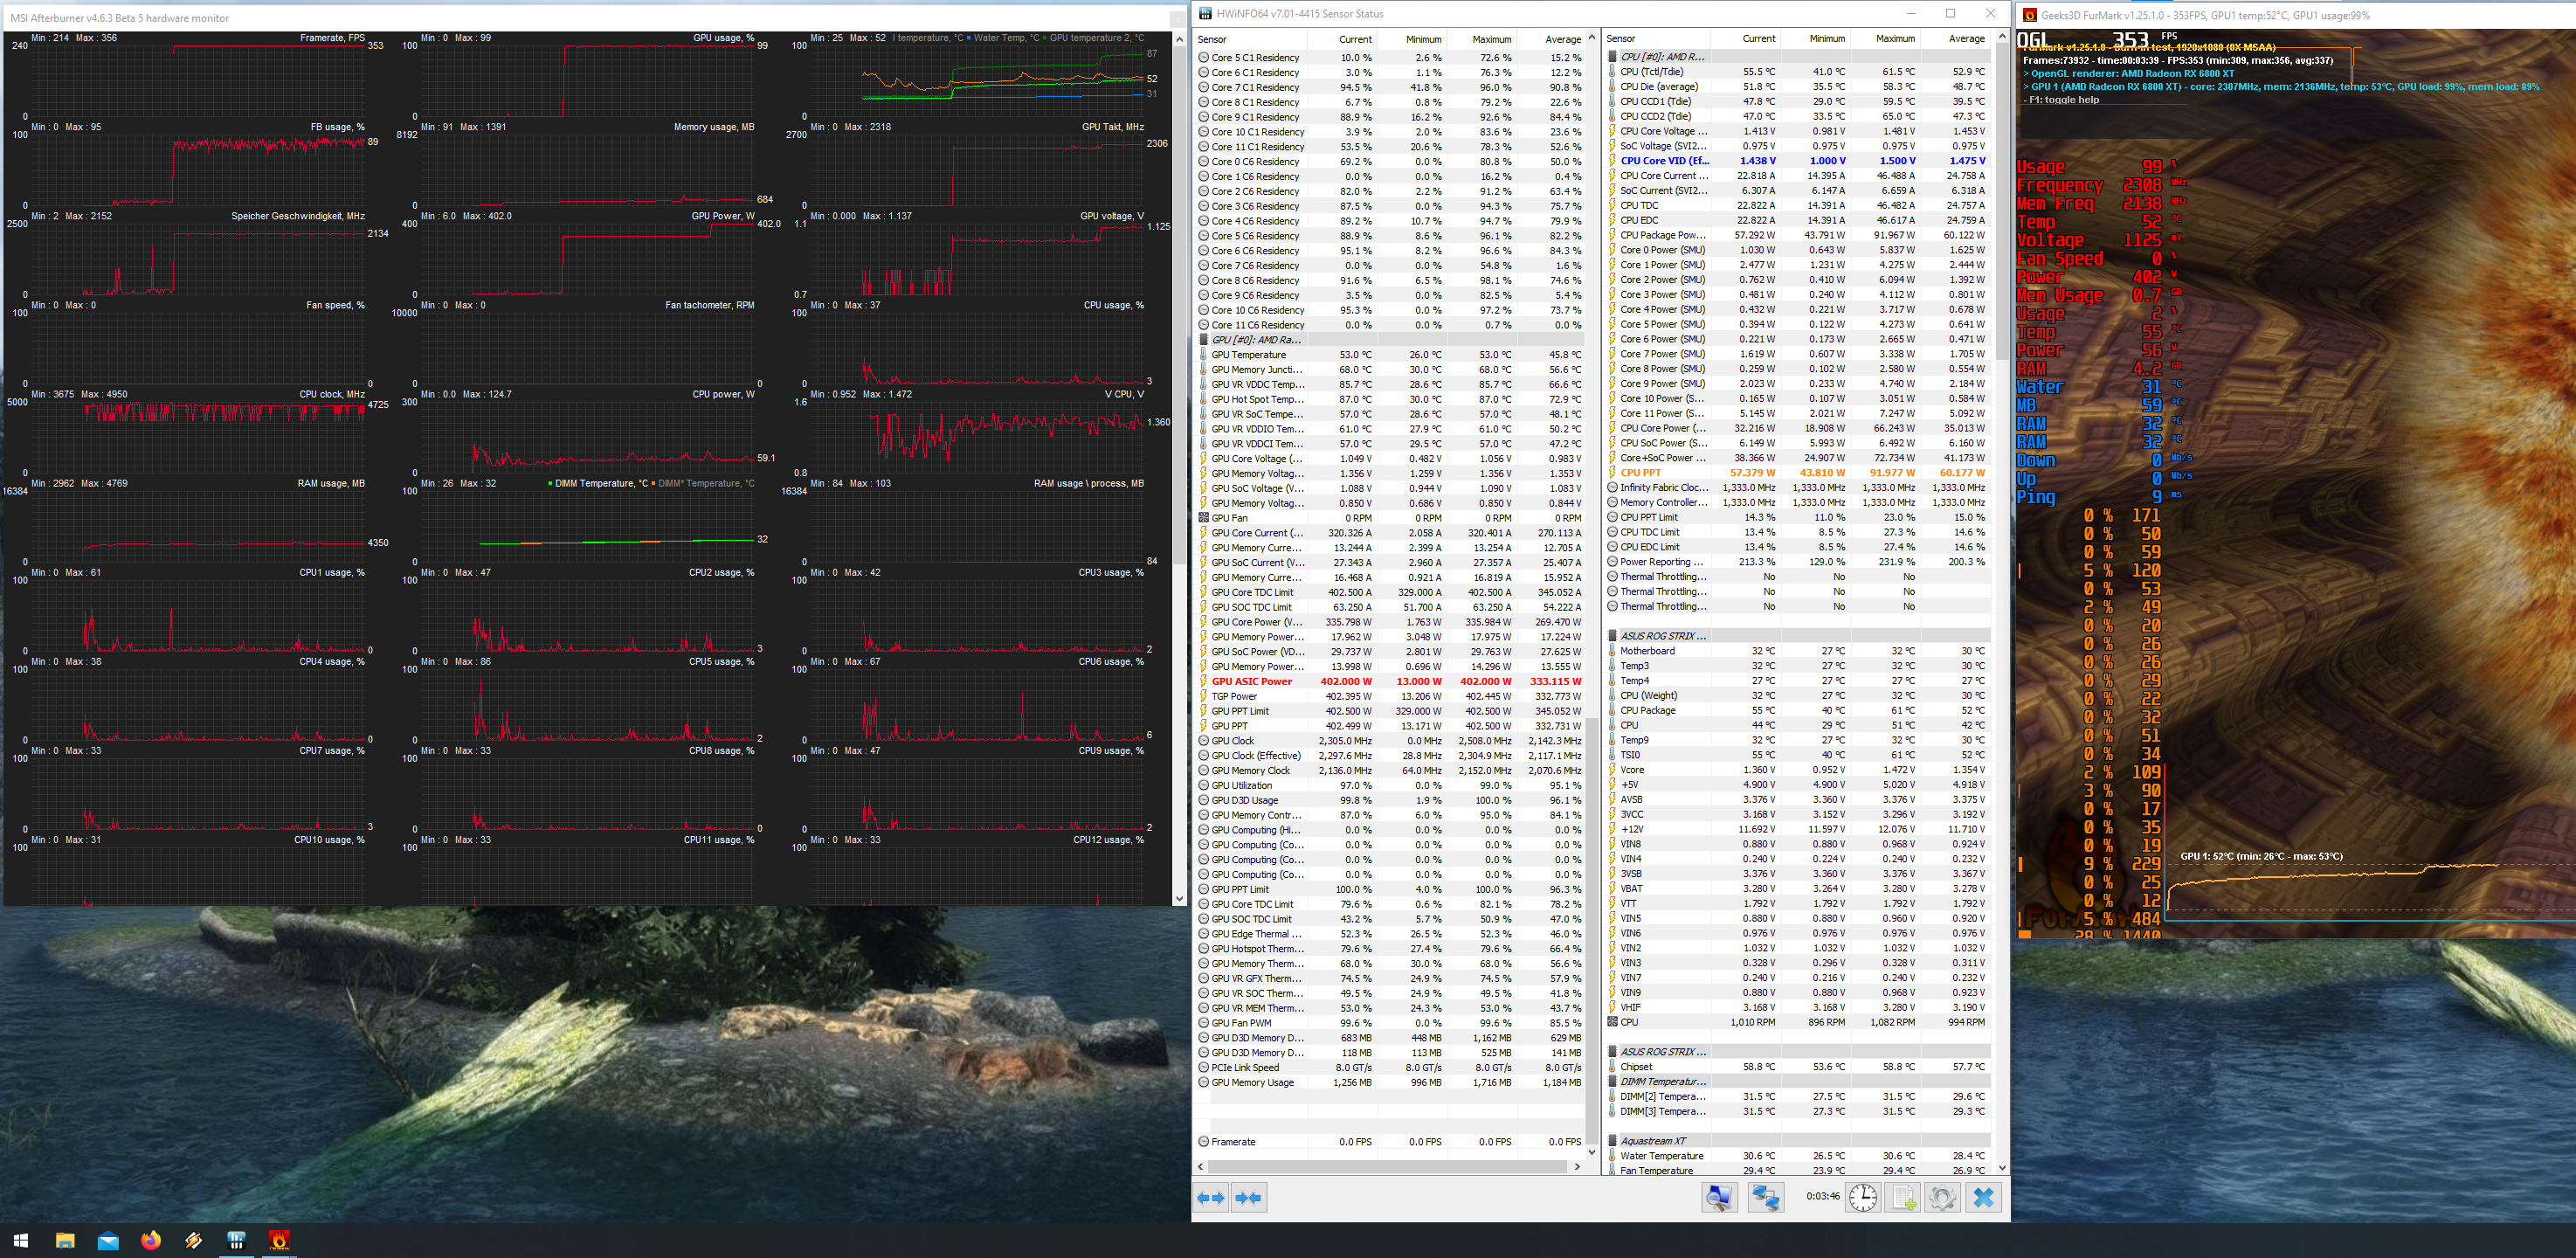Open the FurMark icon in the taskbar

click(x=279, y=1240)
